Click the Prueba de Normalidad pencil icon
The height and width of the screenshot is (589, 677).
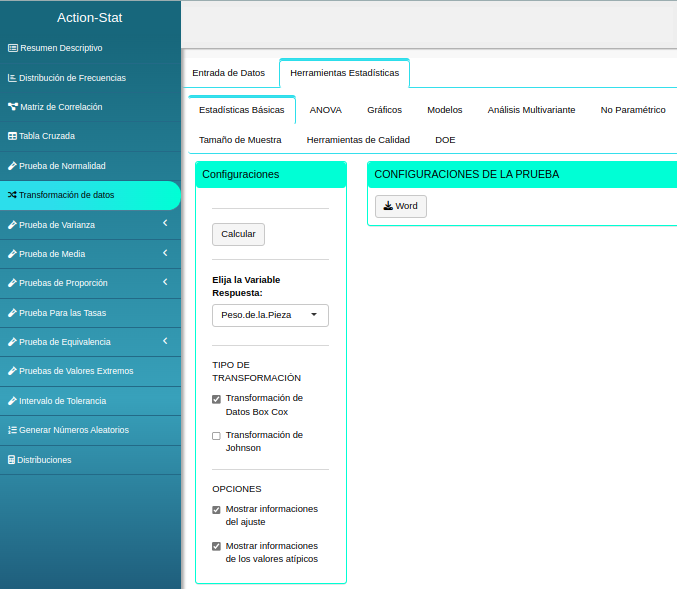pyautogui.click(x=12, y=166)
